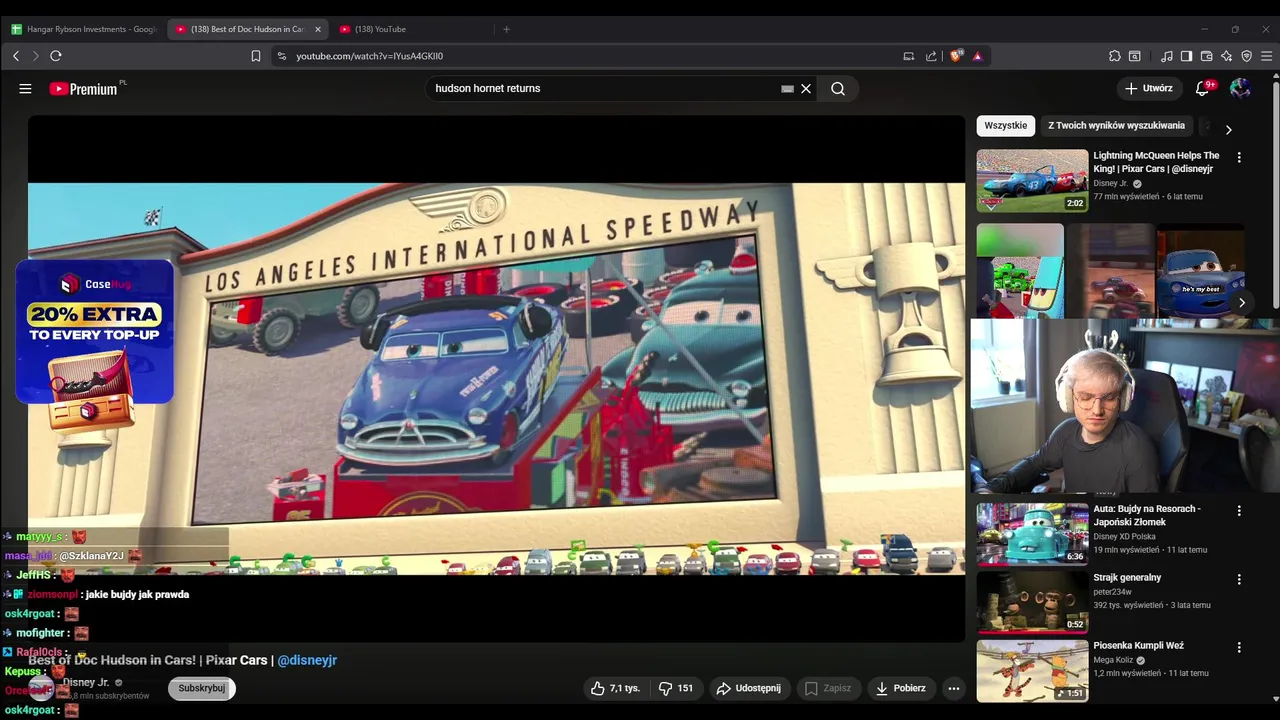Open the Brave Wallet icon
This screenshot has width=1280, height=720.
pyautogui.click(x=1207, y=56)
